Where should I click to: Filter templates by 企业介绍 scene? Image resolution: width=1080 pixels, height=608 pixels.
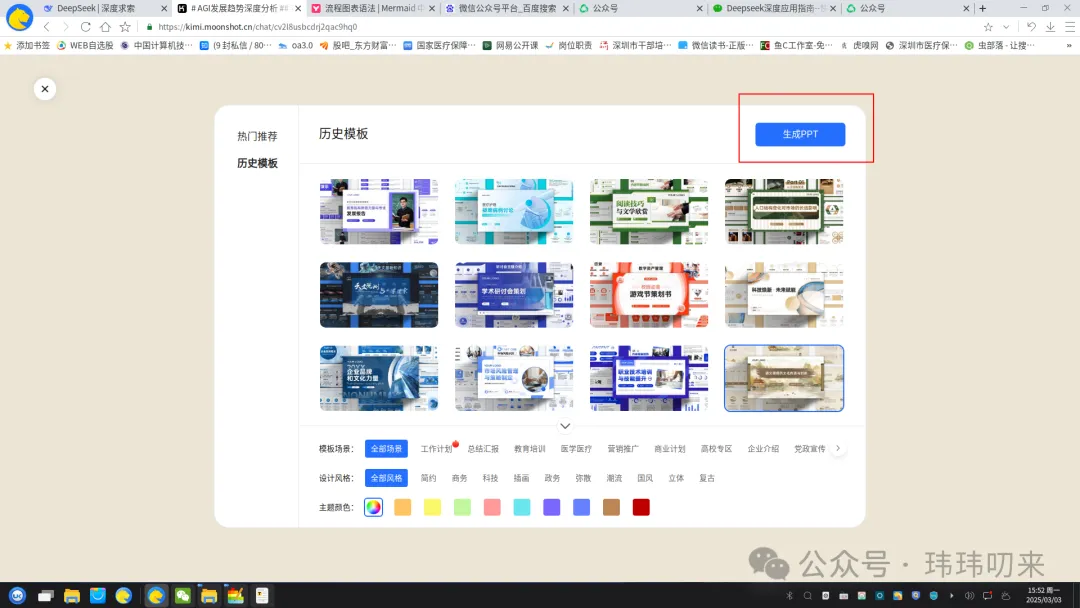pos(763,449)
